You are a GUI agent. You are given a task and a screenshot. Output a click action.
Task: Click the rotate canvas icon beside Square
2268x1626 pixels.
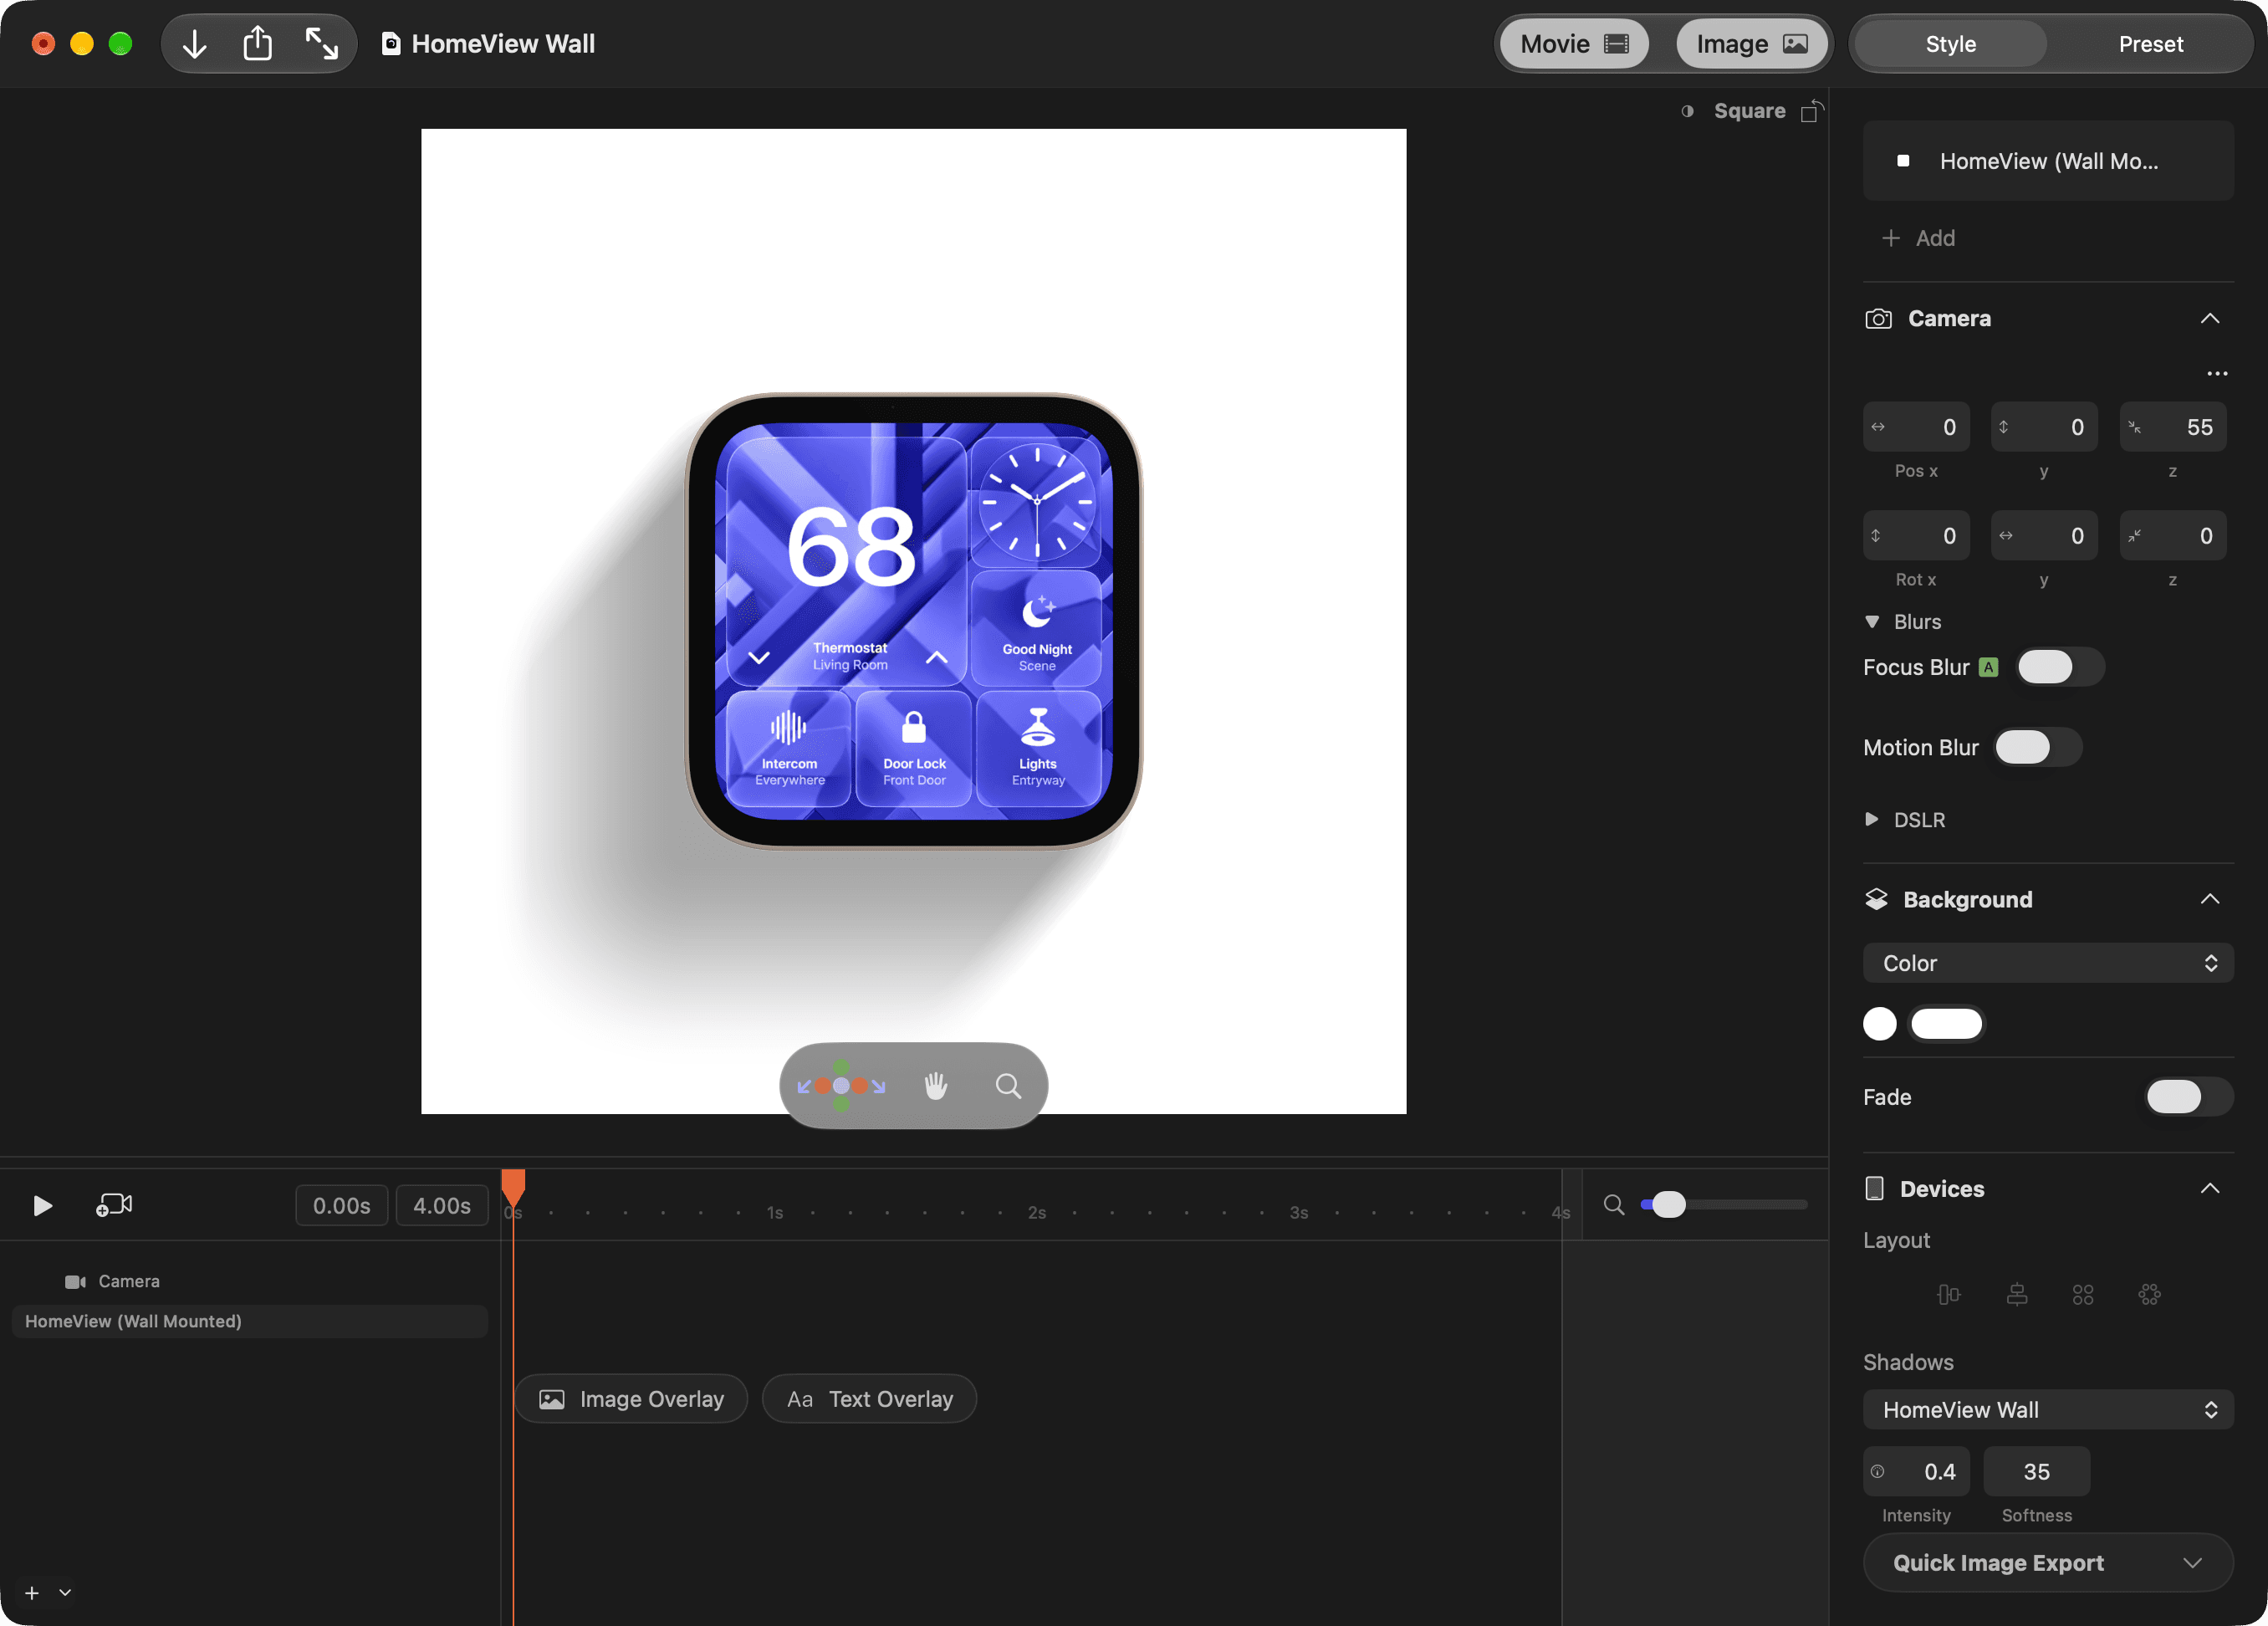1812,111
